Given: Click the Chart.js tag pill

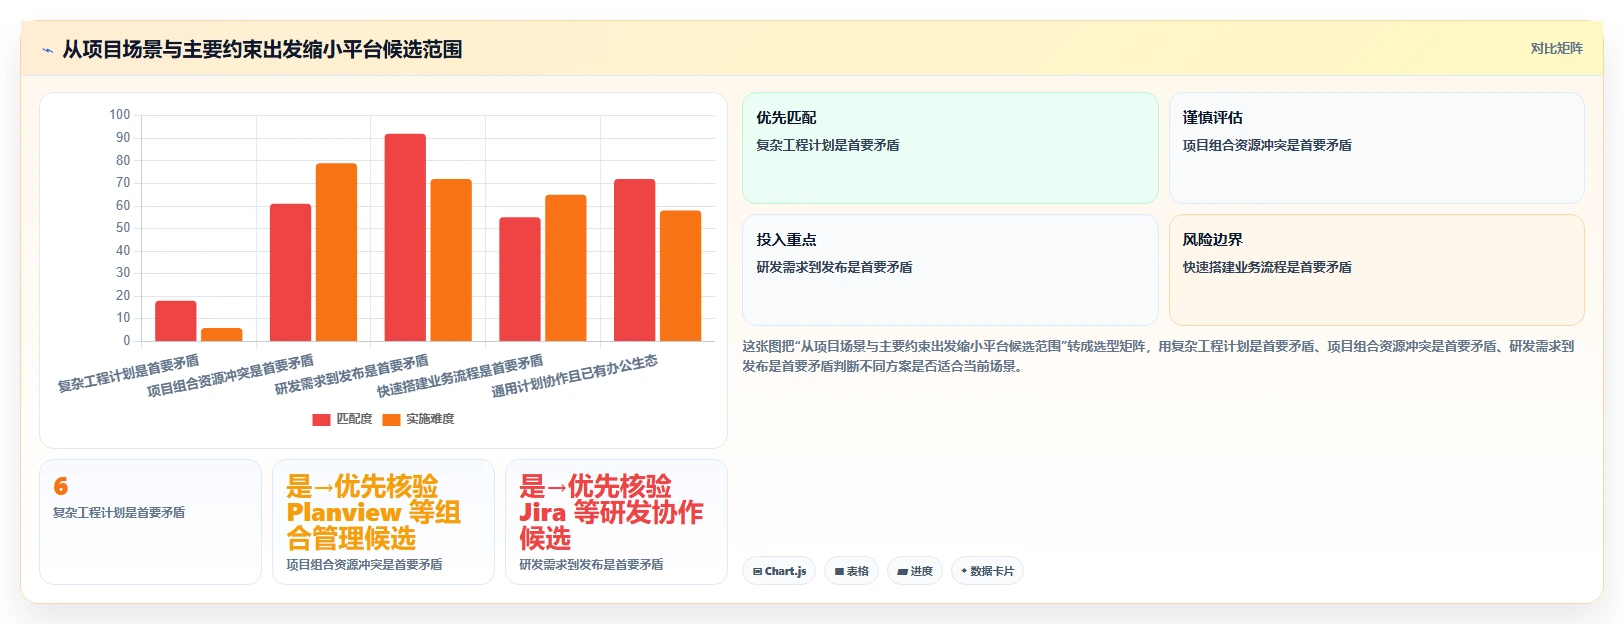Looking at the screenshot, I should pos(779,571).
